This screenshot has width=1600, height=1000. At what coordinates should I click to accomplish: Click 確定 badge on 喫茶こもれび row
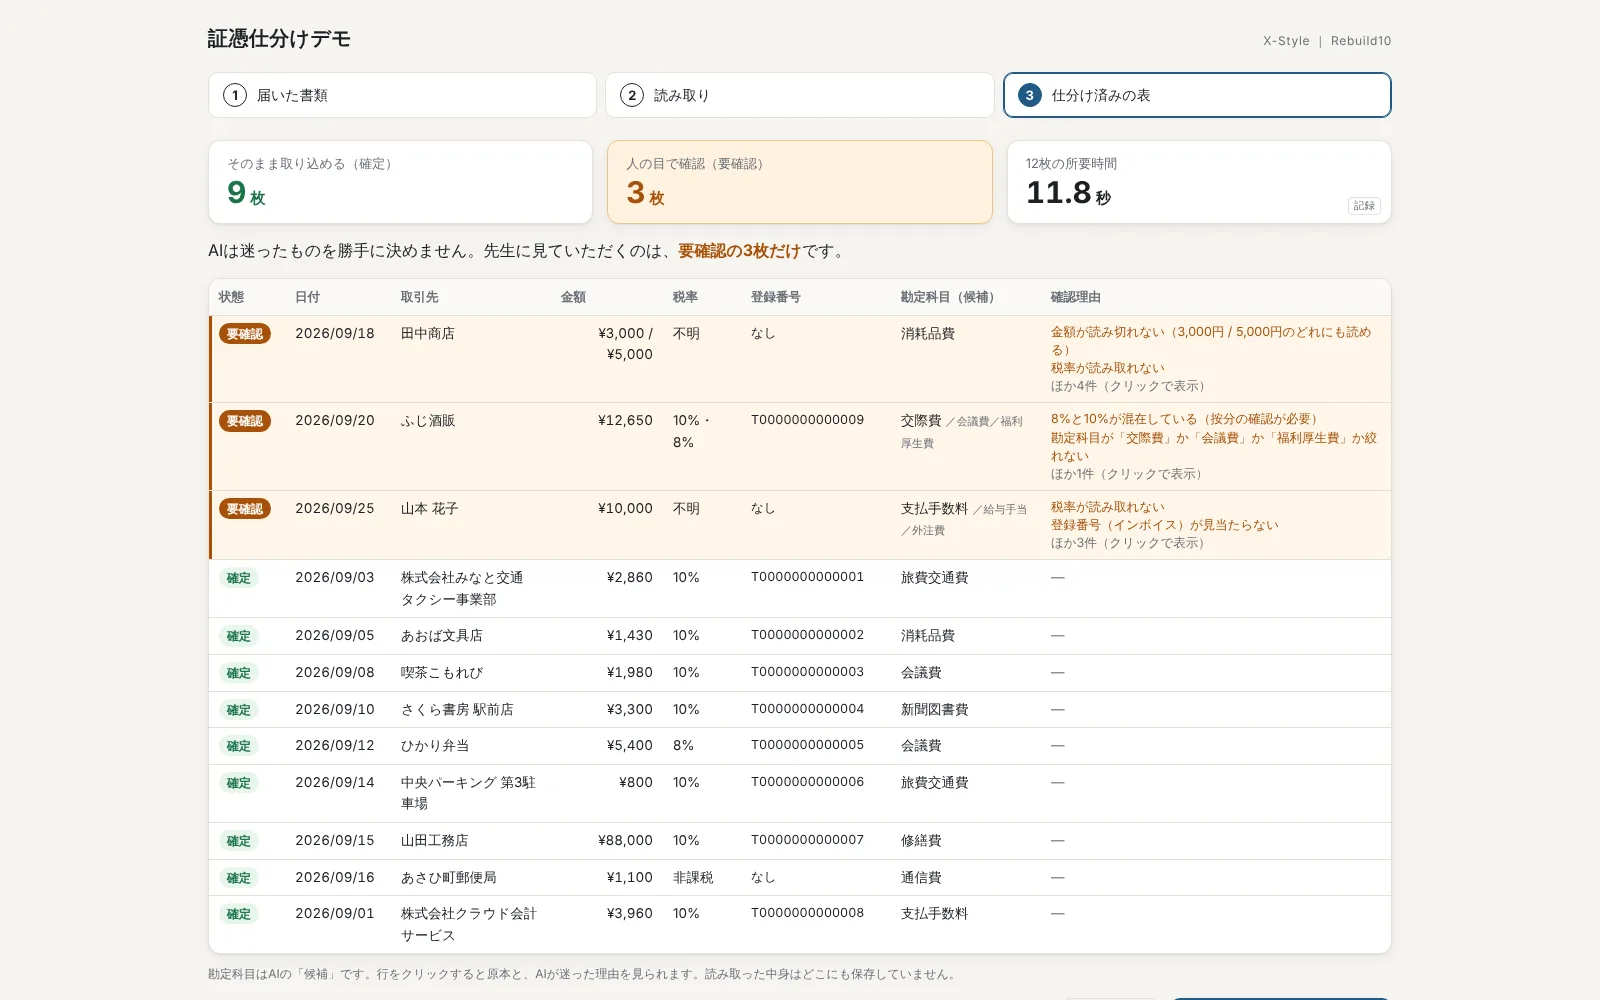pyautogui.click(x=239, y=673)
